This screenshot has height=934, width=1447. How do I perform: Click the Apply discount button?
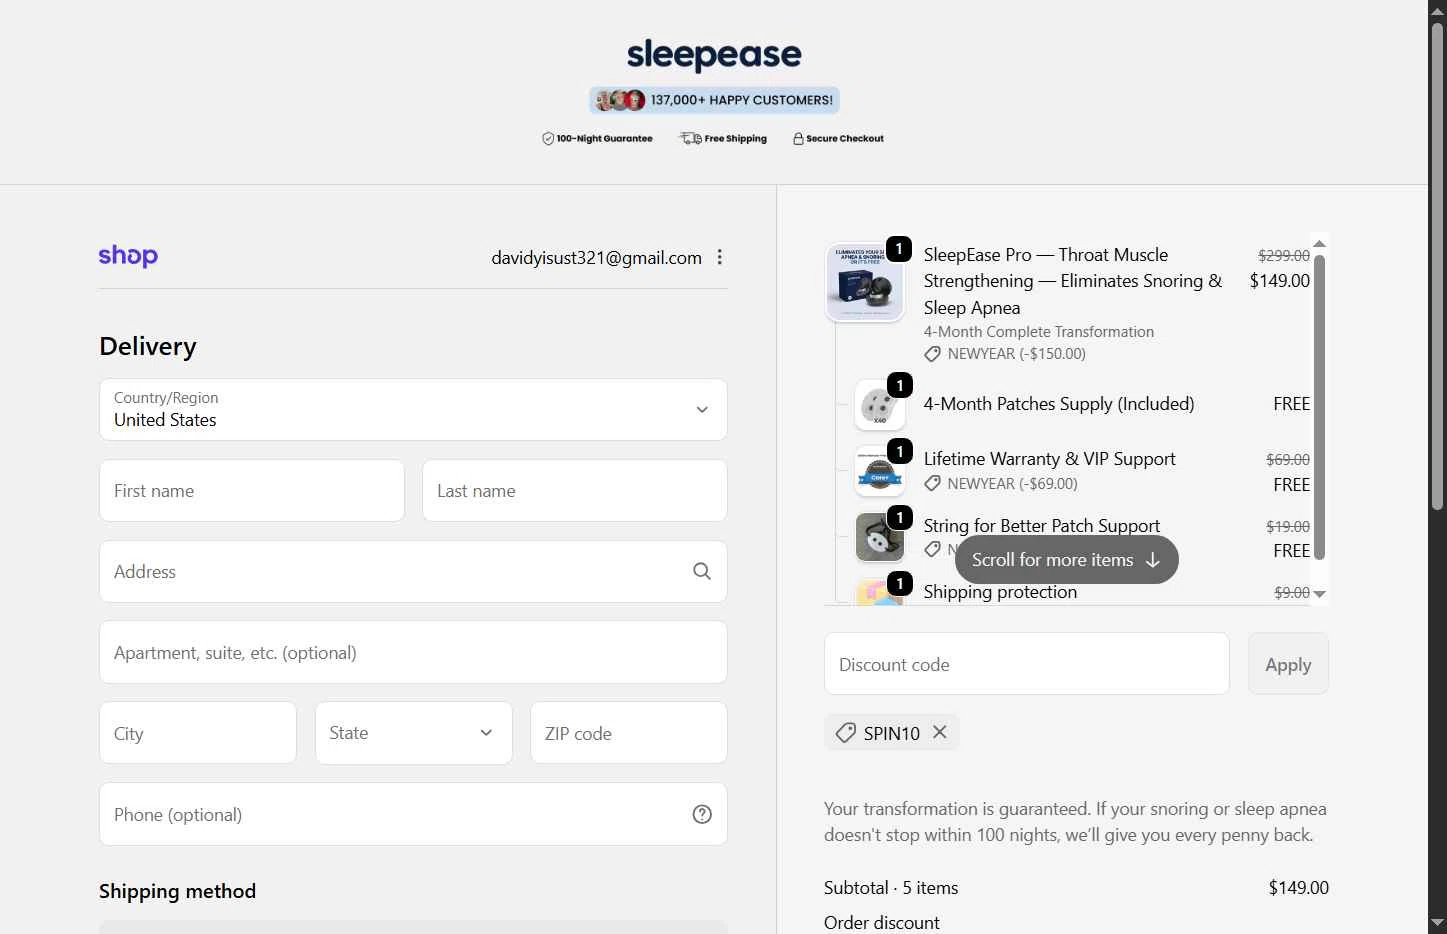pyautogui.click(x=1288, y=664)
